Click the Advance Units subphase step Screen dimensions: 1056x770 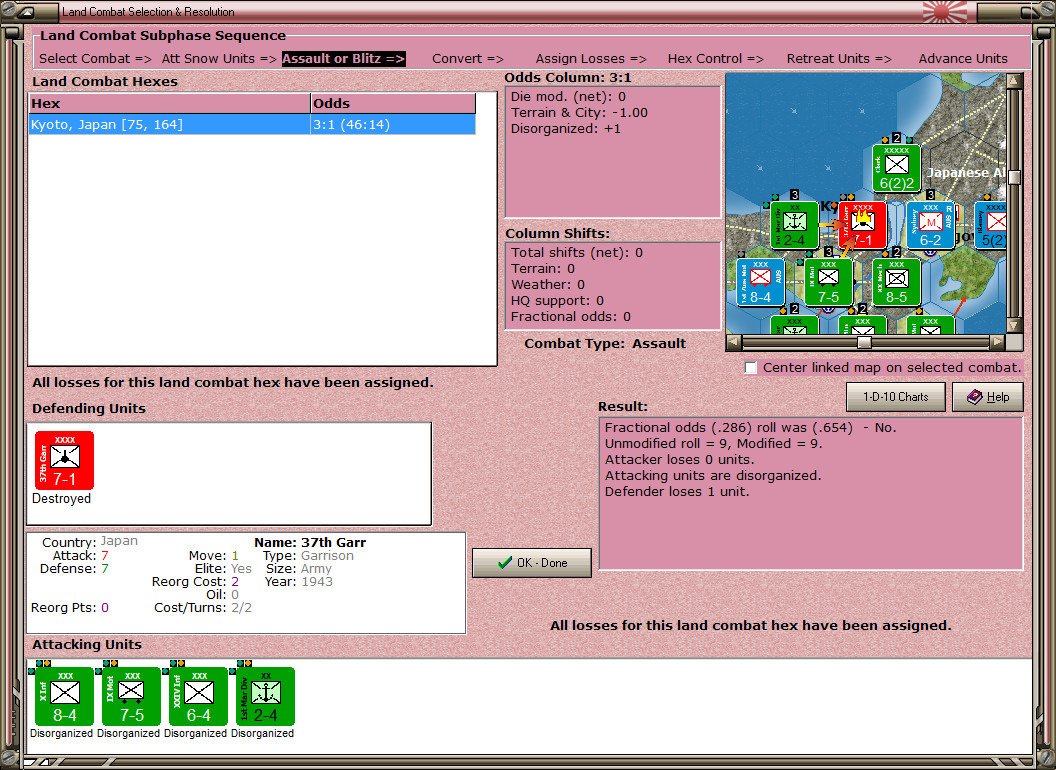(963, 59)
